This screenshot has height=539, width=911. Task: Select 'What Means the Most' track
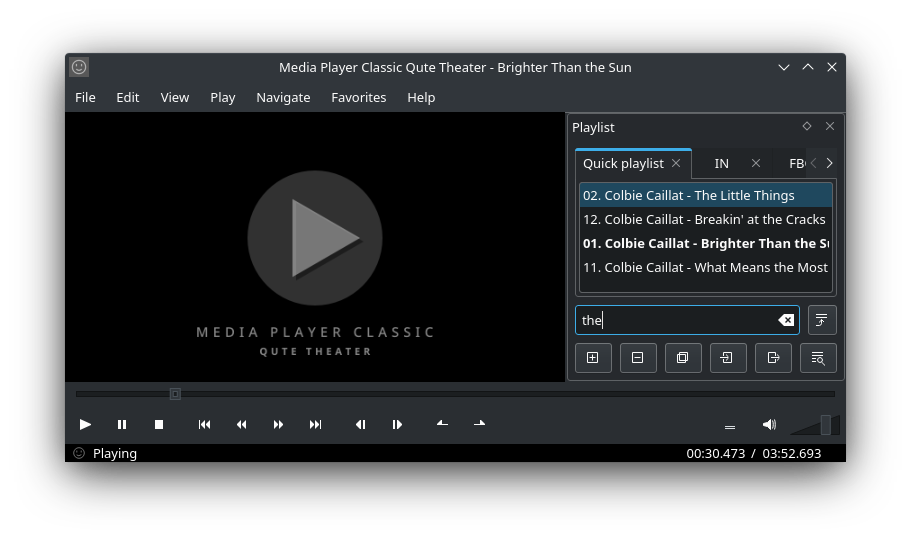[x=704, y=267]
